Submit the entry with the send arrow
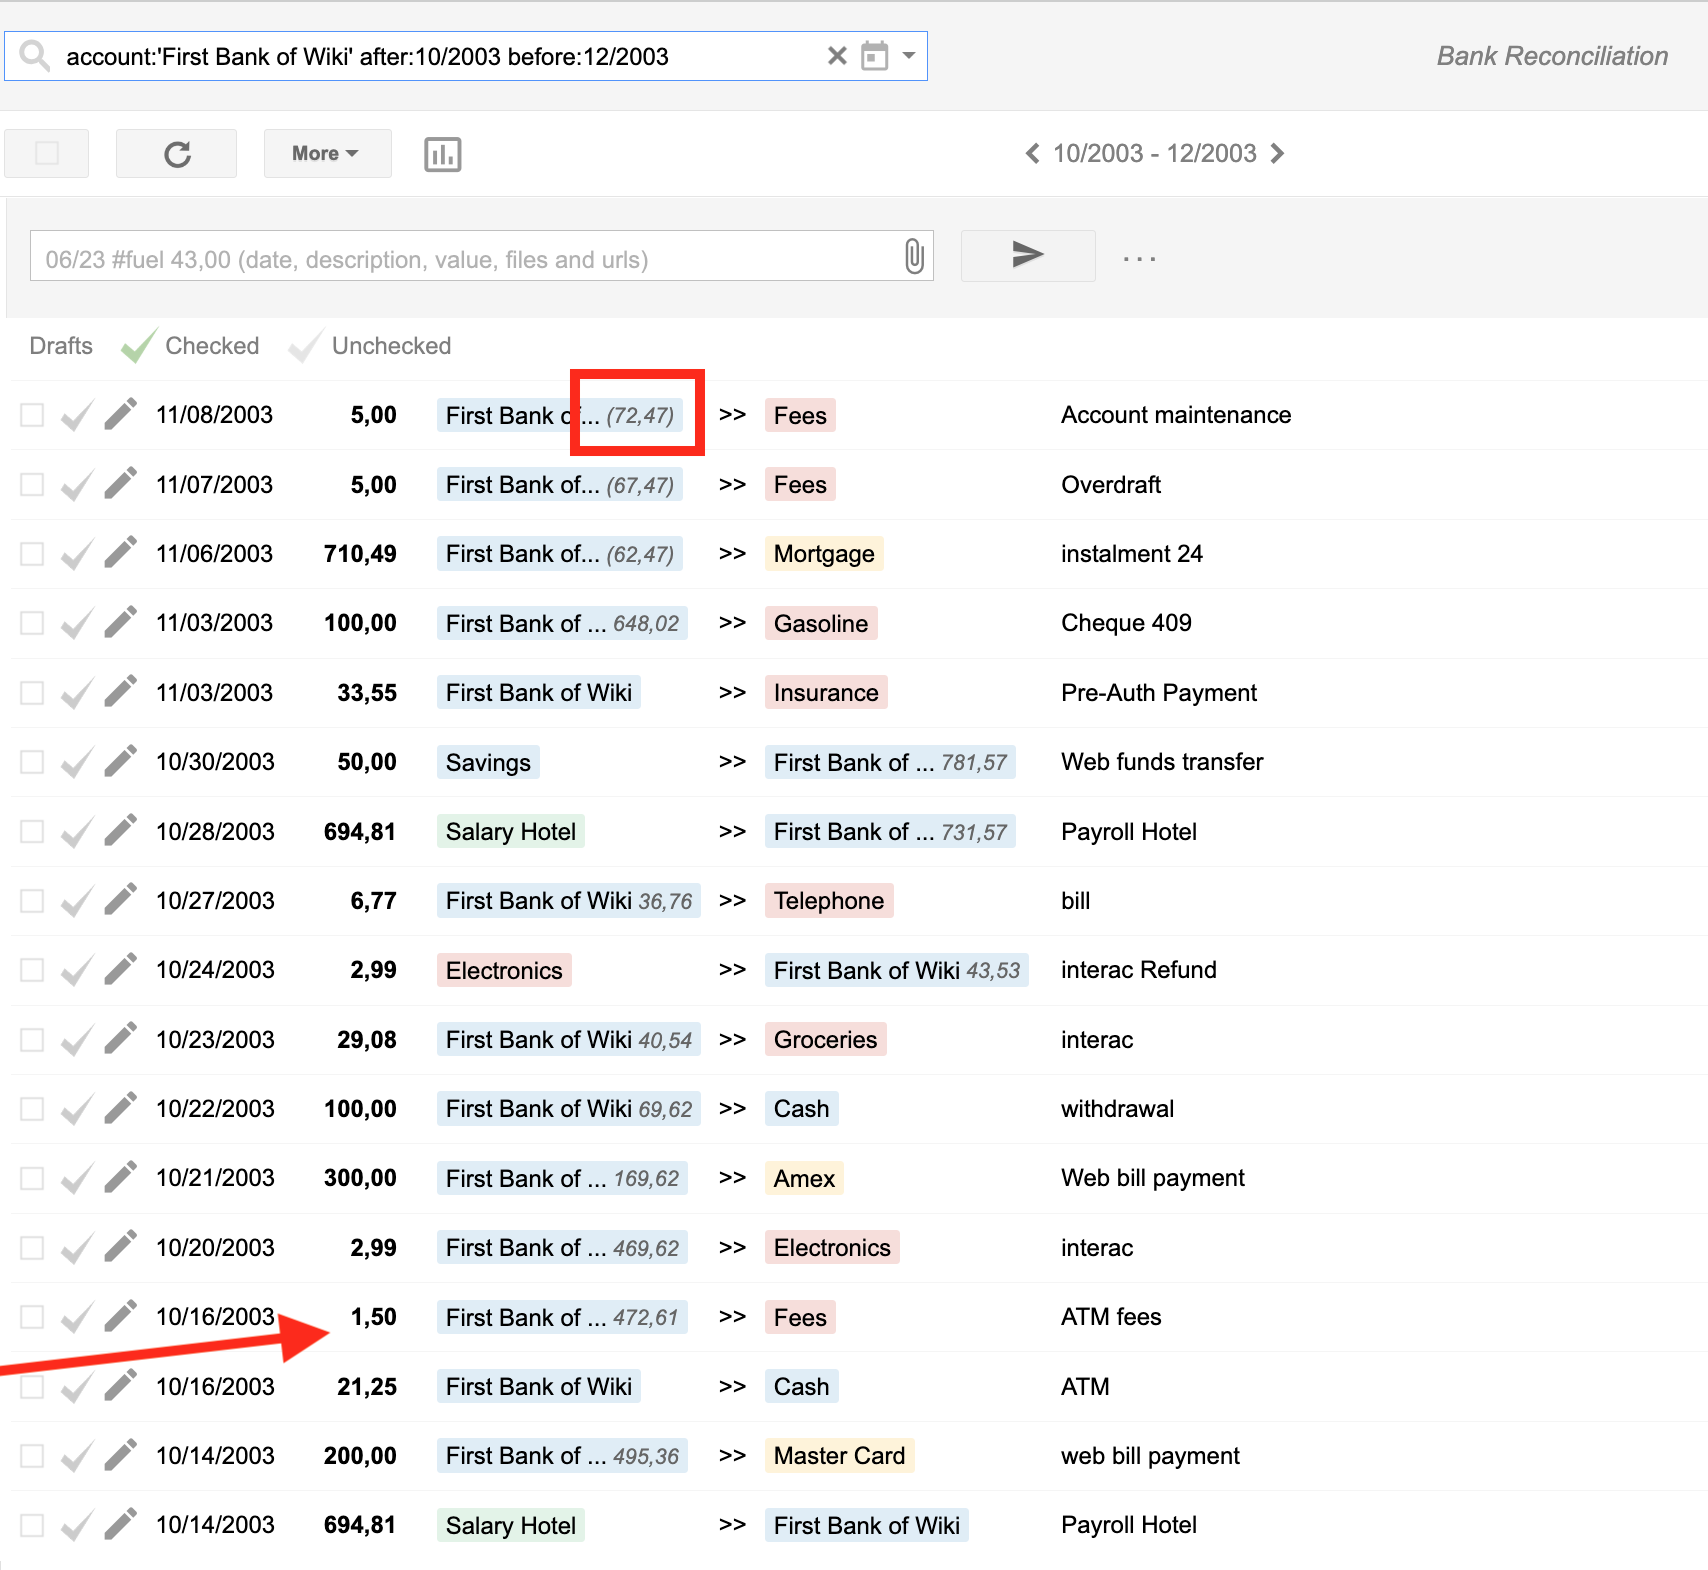Screen dimensions: 1708x1570 pyautogui.click(x=1027, y=256)
